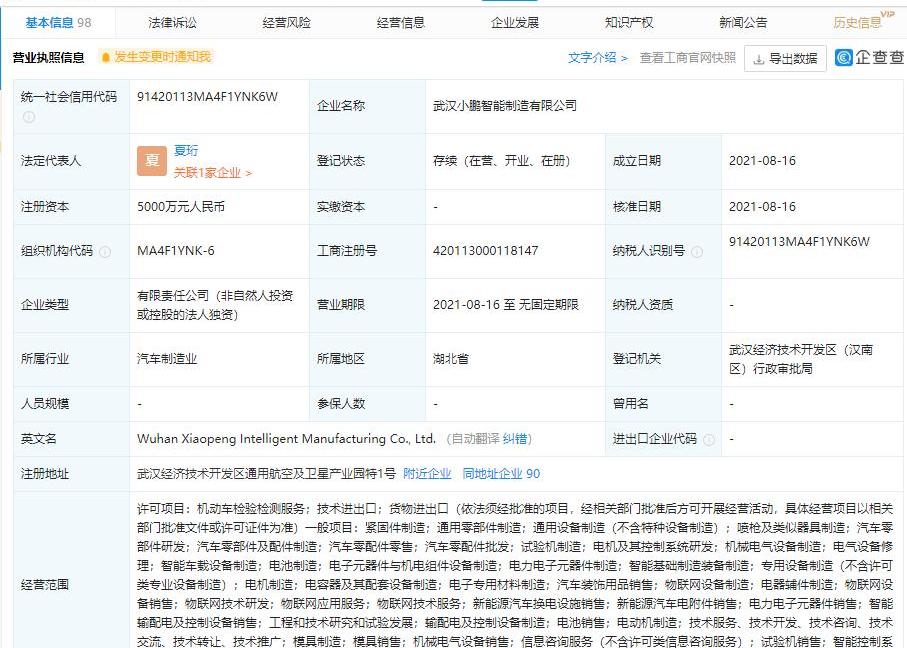Click business registration number 420113000118147
Screen dimensions: 907x648
485,251
